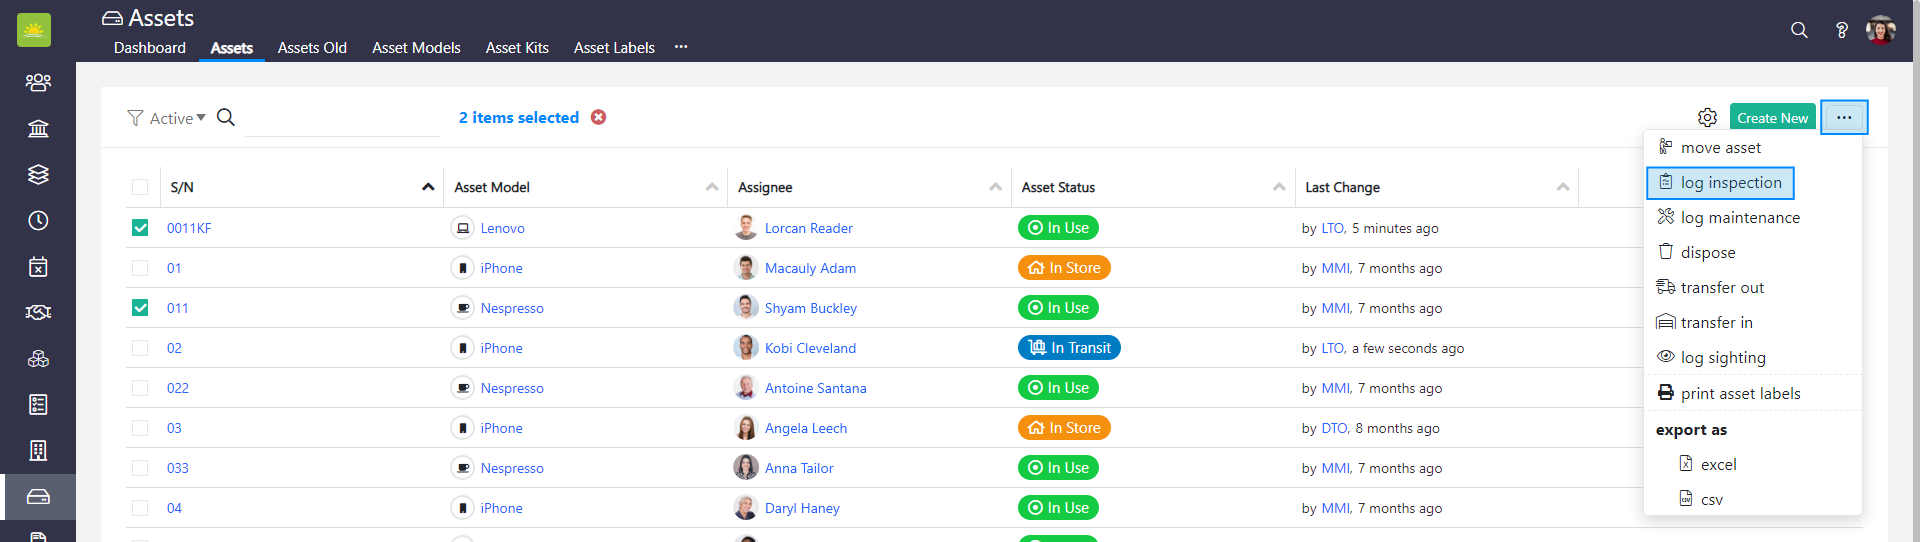Sort by Asset Model column arrow
Image resolution: width=1920 pixels, height=542 pixels.
(711, 187)
